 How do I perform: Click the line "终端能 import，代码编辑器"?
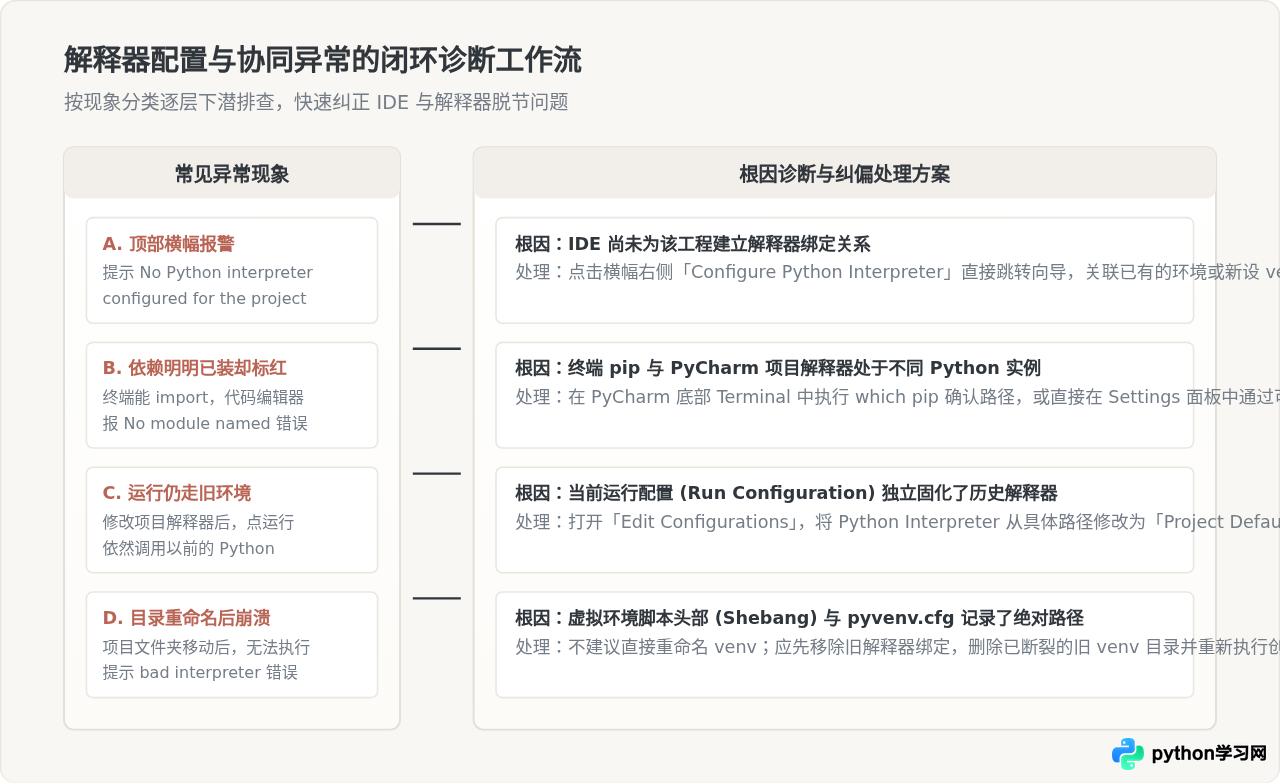[203, 397]
